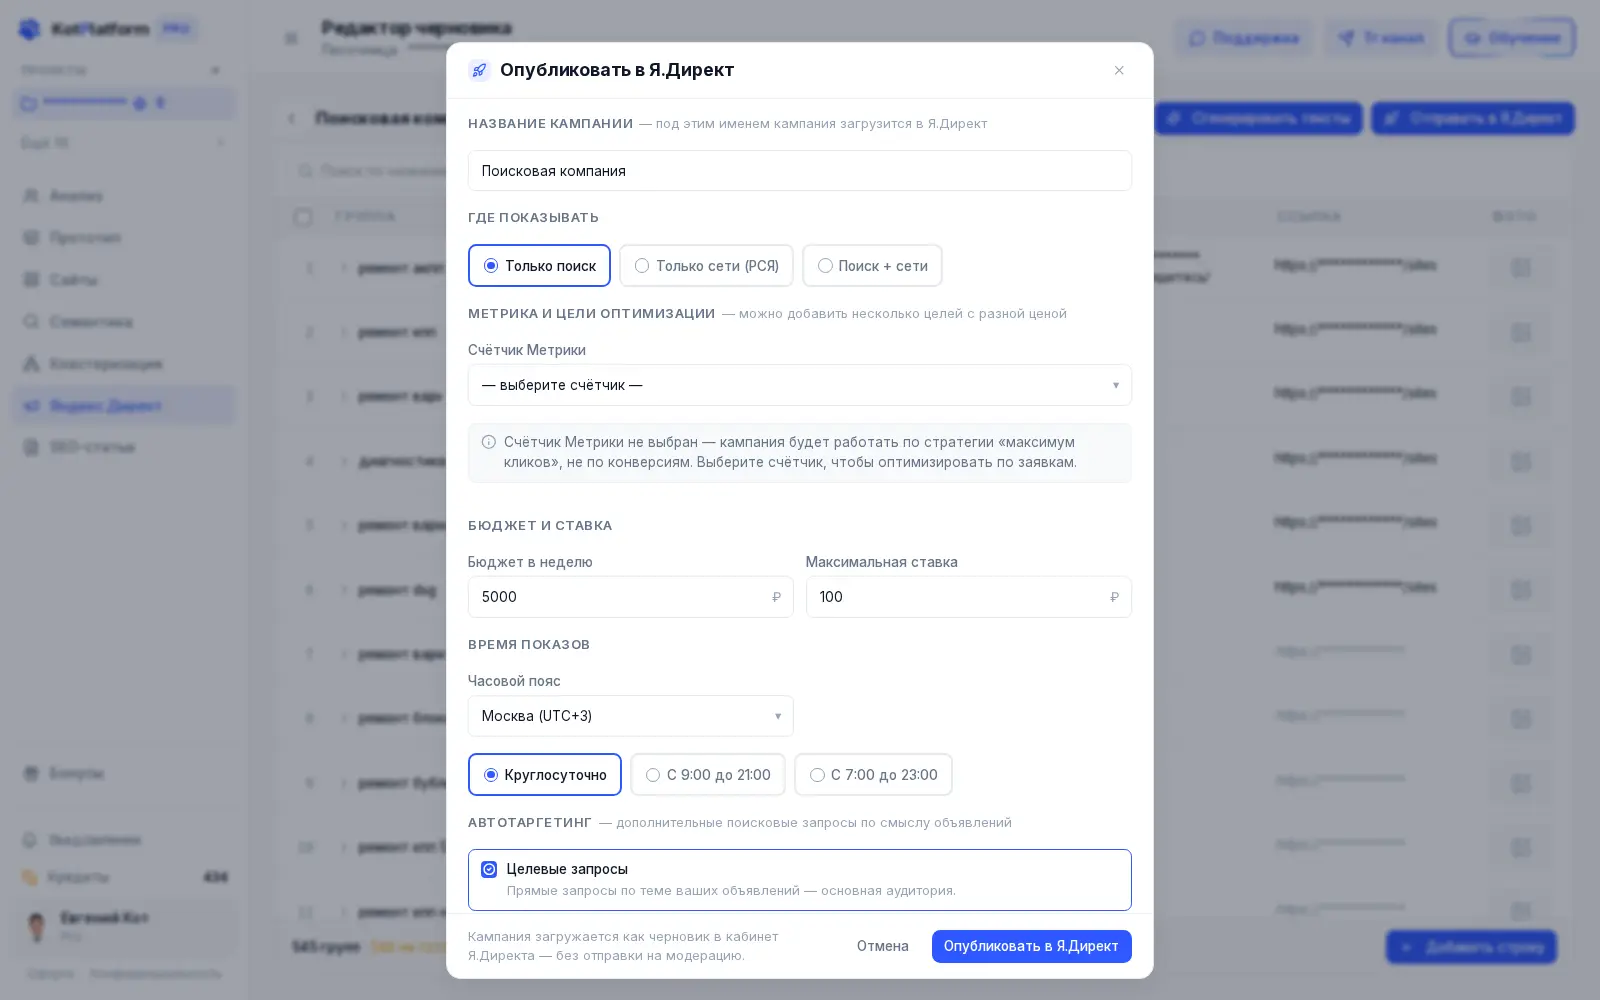Click 'Добавить строку' button in background page
Image resolution: width=1600 pixels, height=1000 pixels.
click(1471, 947)
